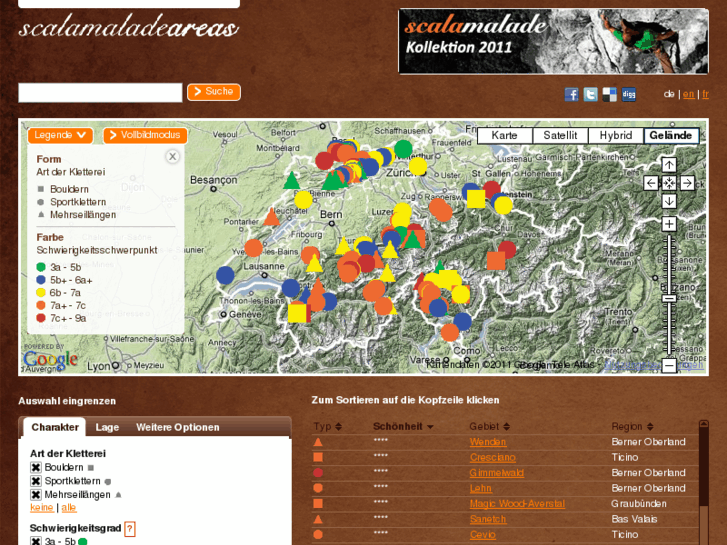Sort table by the Gebiet column
Image resolution: width=727 pixels, height=545 pixels.
(489, 426)
